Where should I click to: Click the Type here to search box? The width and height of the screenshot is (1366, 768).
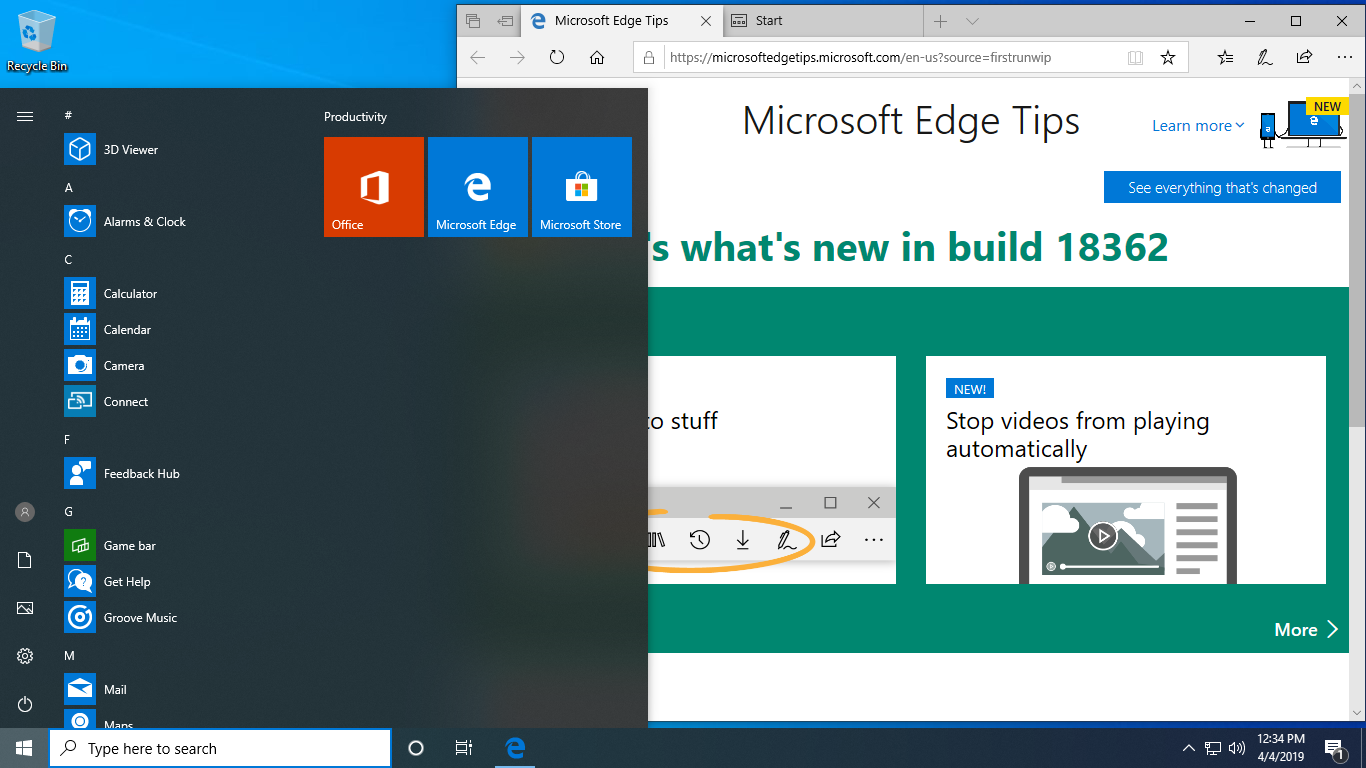click(x=220, y=748)
